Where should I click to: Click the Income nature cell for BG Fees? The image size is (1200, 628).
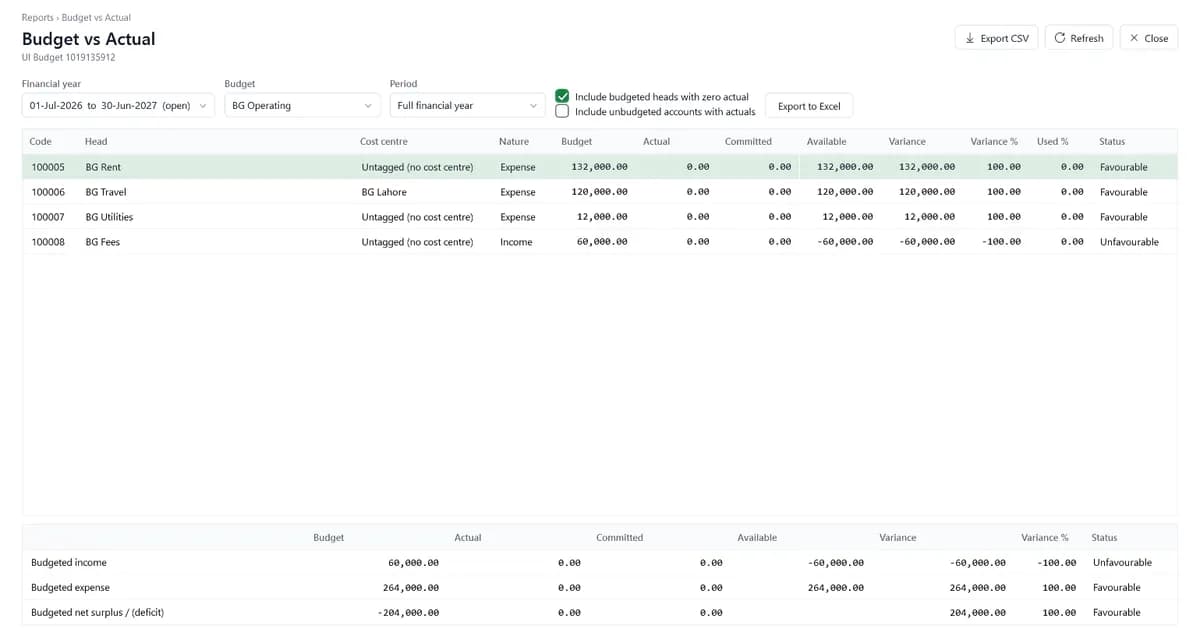point(517,242)
